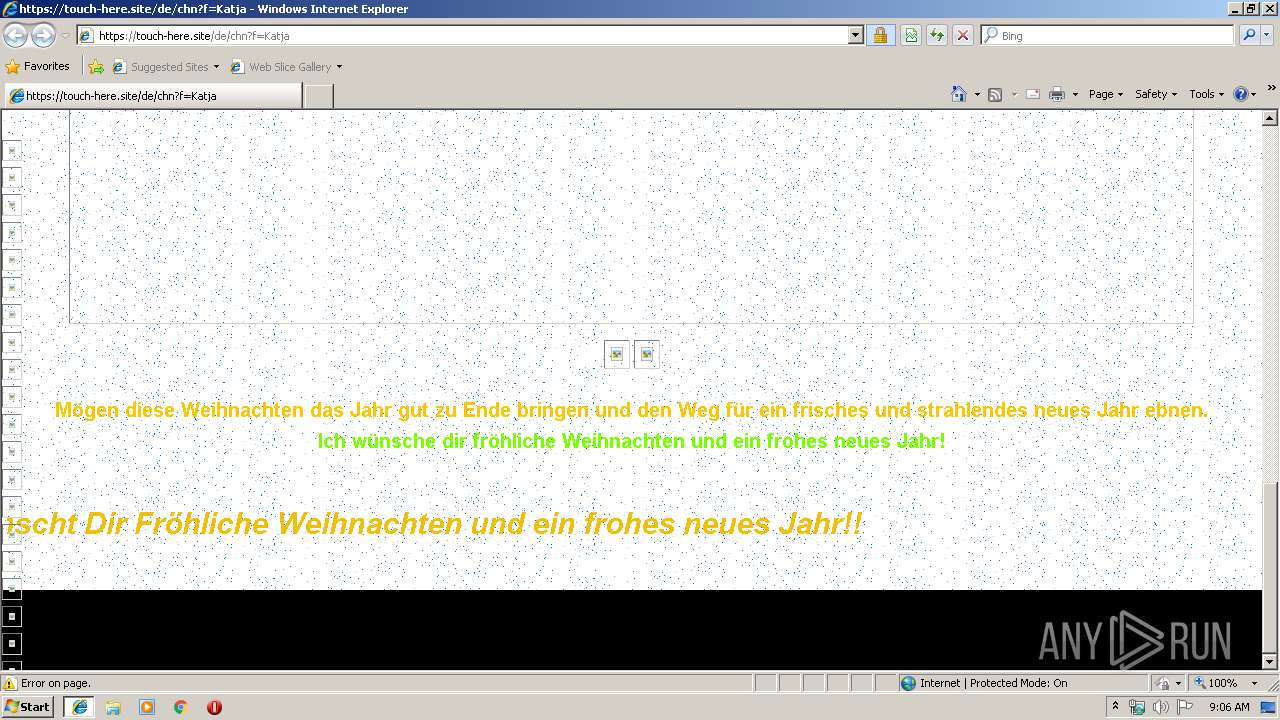Show hidden tray icons arrow

(1116, 706)
